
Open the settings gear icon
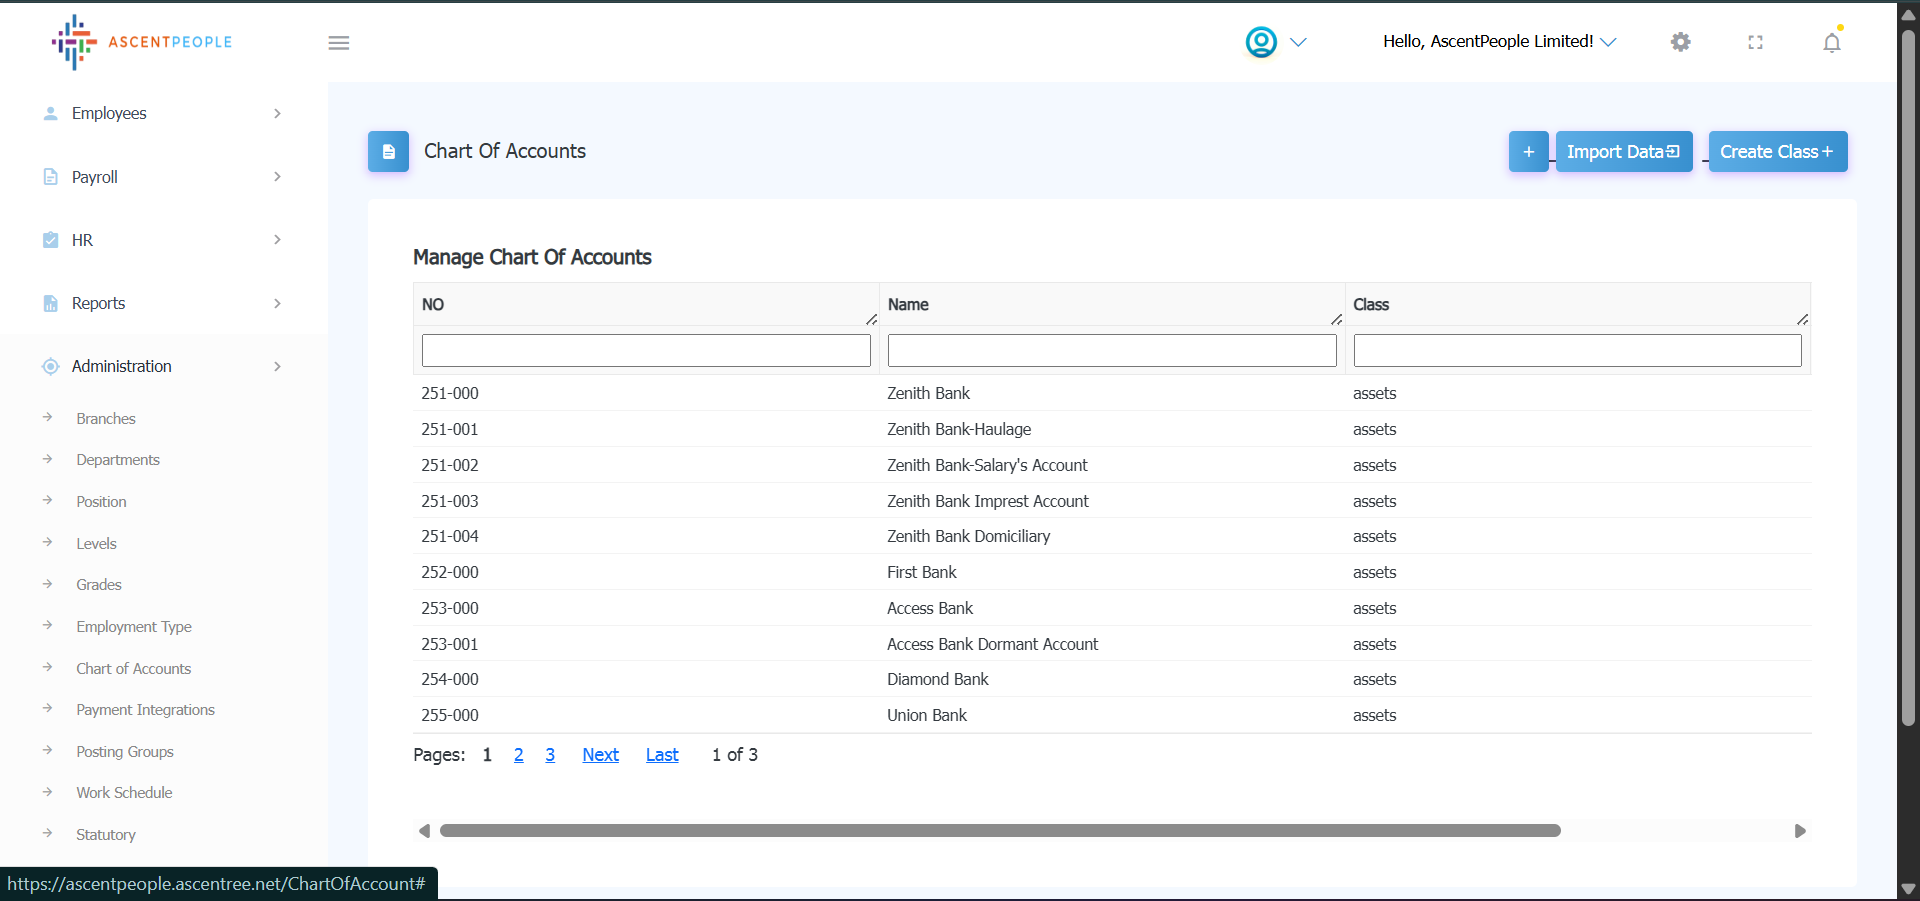tap(1680, 42)
